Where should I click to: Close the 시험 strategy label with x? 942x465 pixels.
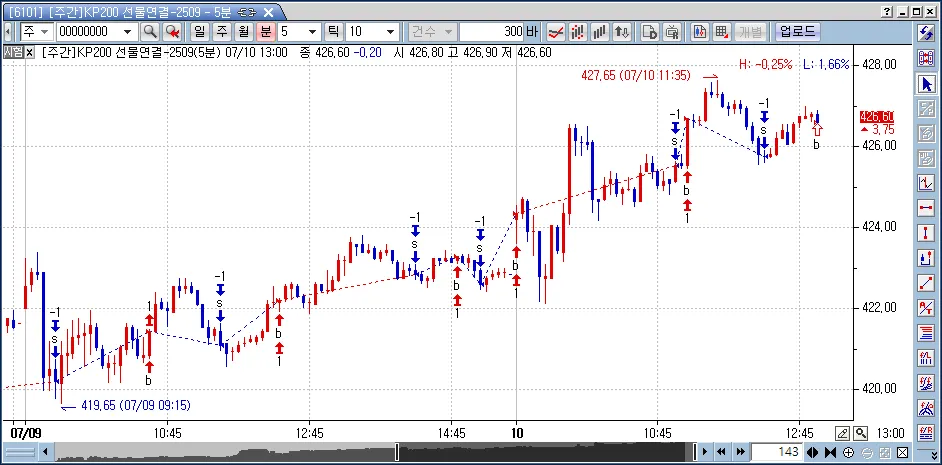click(x=28, y=52)
